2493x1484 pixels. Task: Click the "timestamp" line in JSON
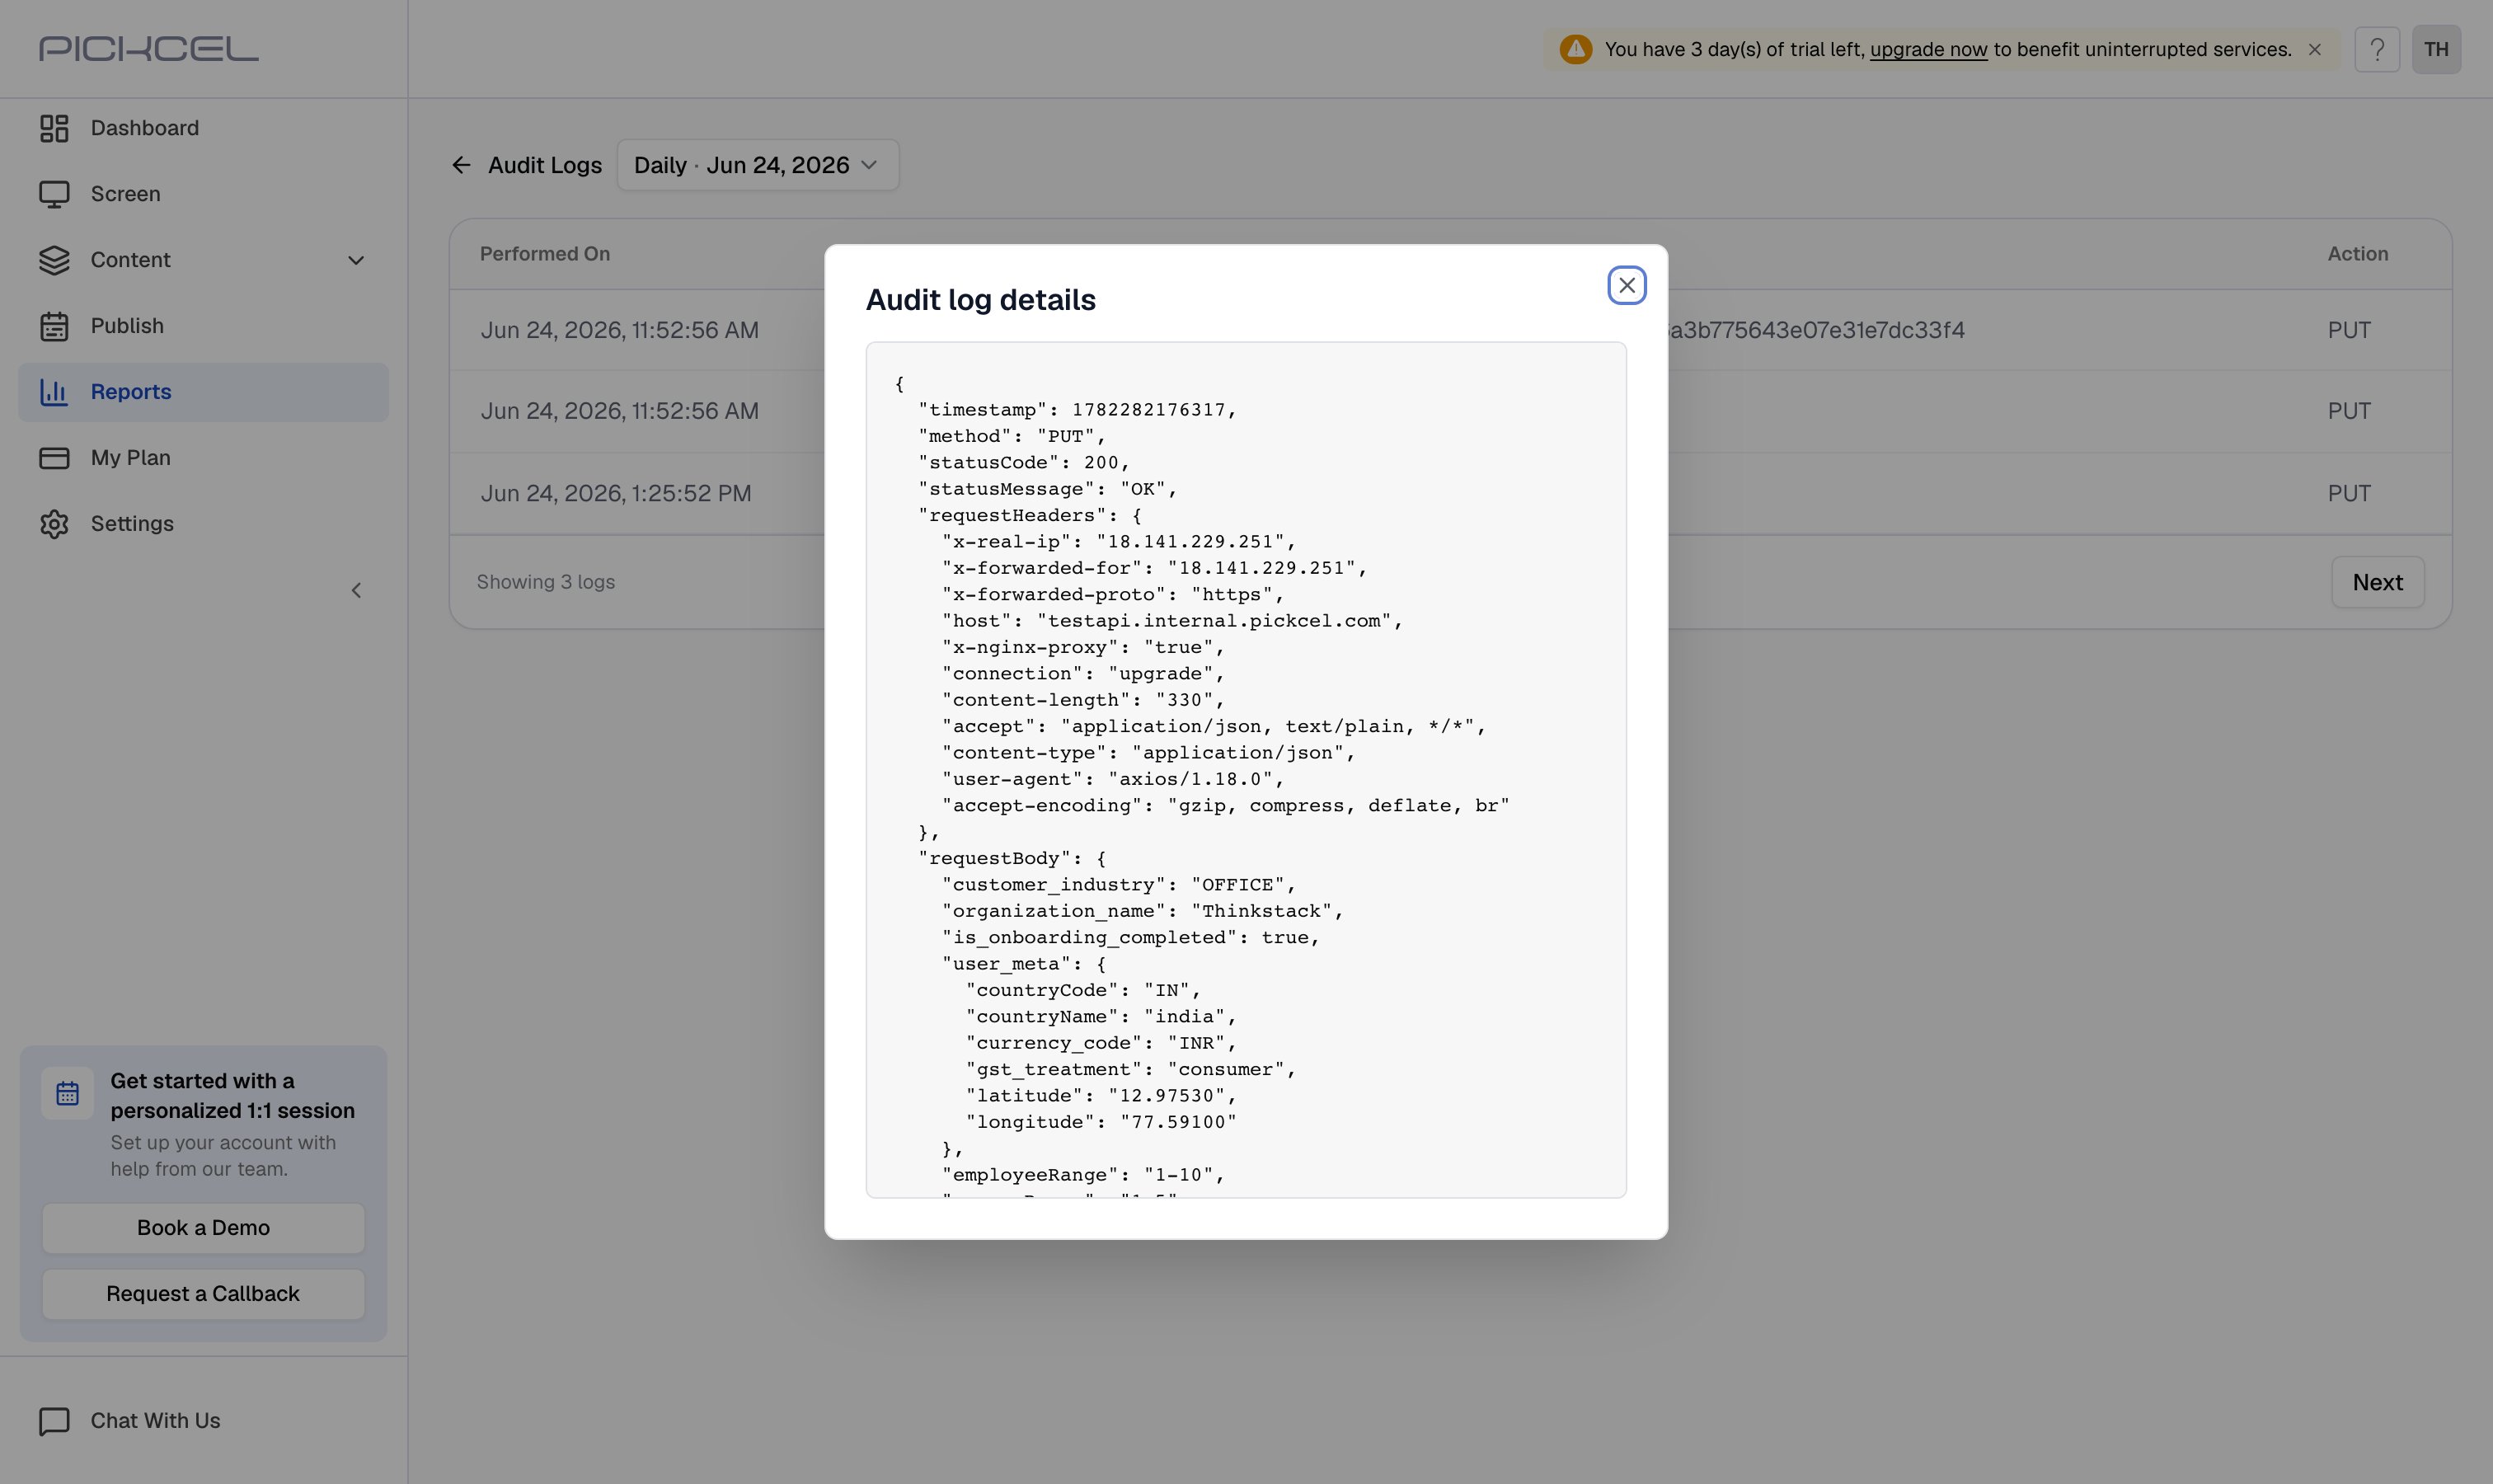pos(1077,410)
